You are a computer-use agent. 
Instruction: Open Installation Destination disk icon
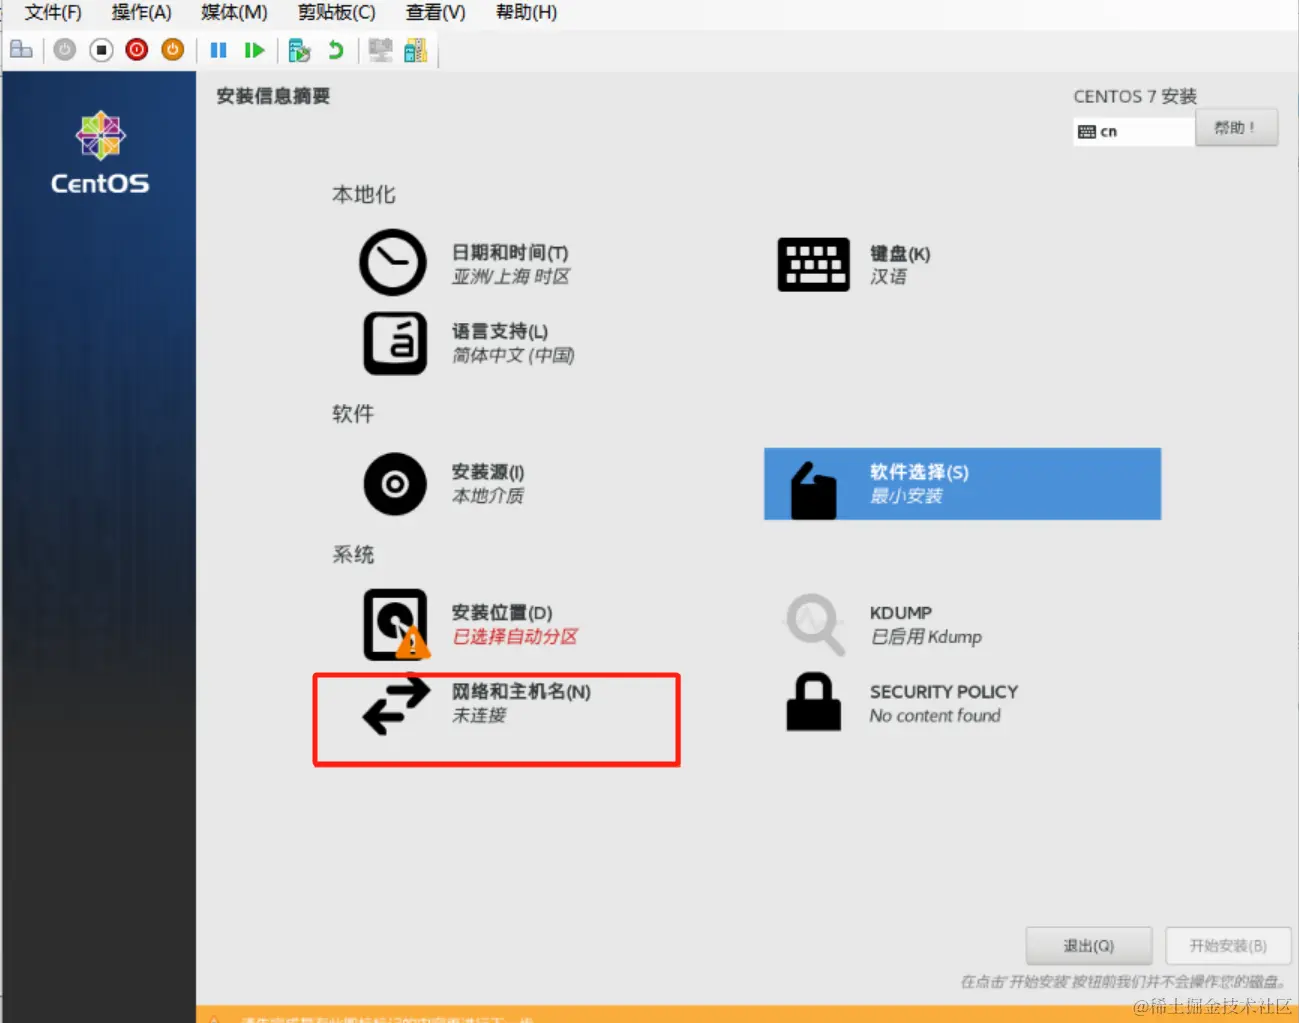click(396, 625)
